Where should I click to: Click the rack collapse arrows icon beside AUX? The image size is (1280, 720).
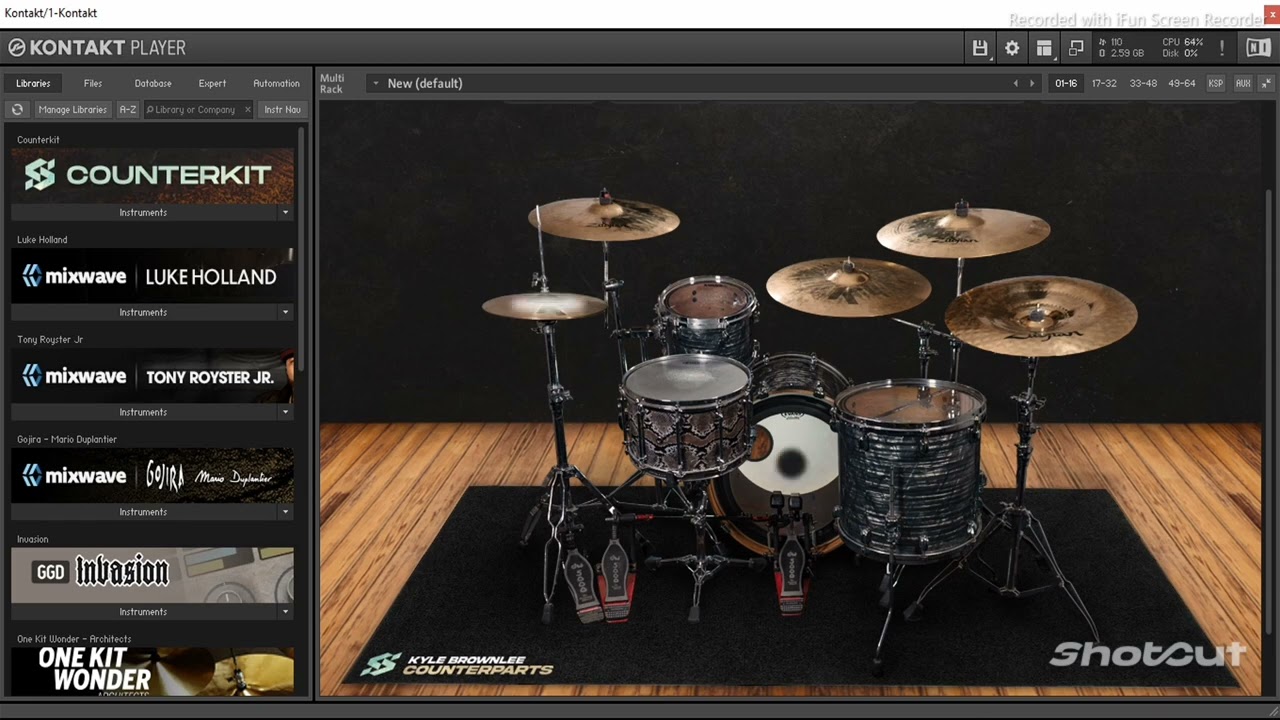coord(1267,83)
